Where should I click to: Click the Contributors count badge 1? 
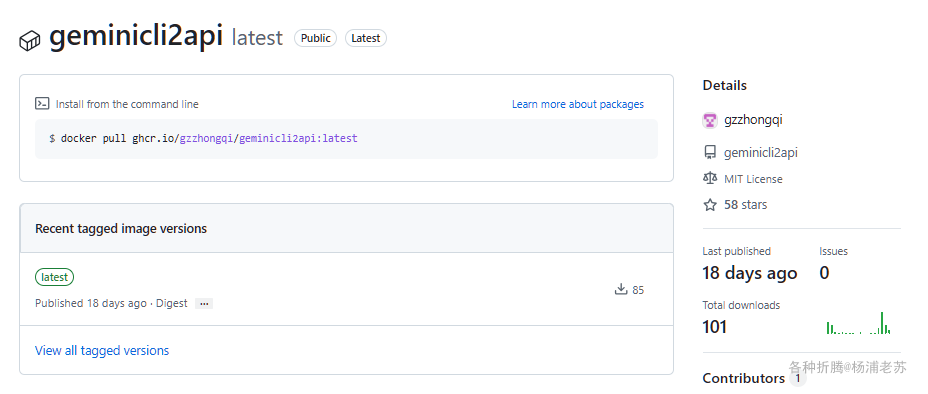(797, 378)
